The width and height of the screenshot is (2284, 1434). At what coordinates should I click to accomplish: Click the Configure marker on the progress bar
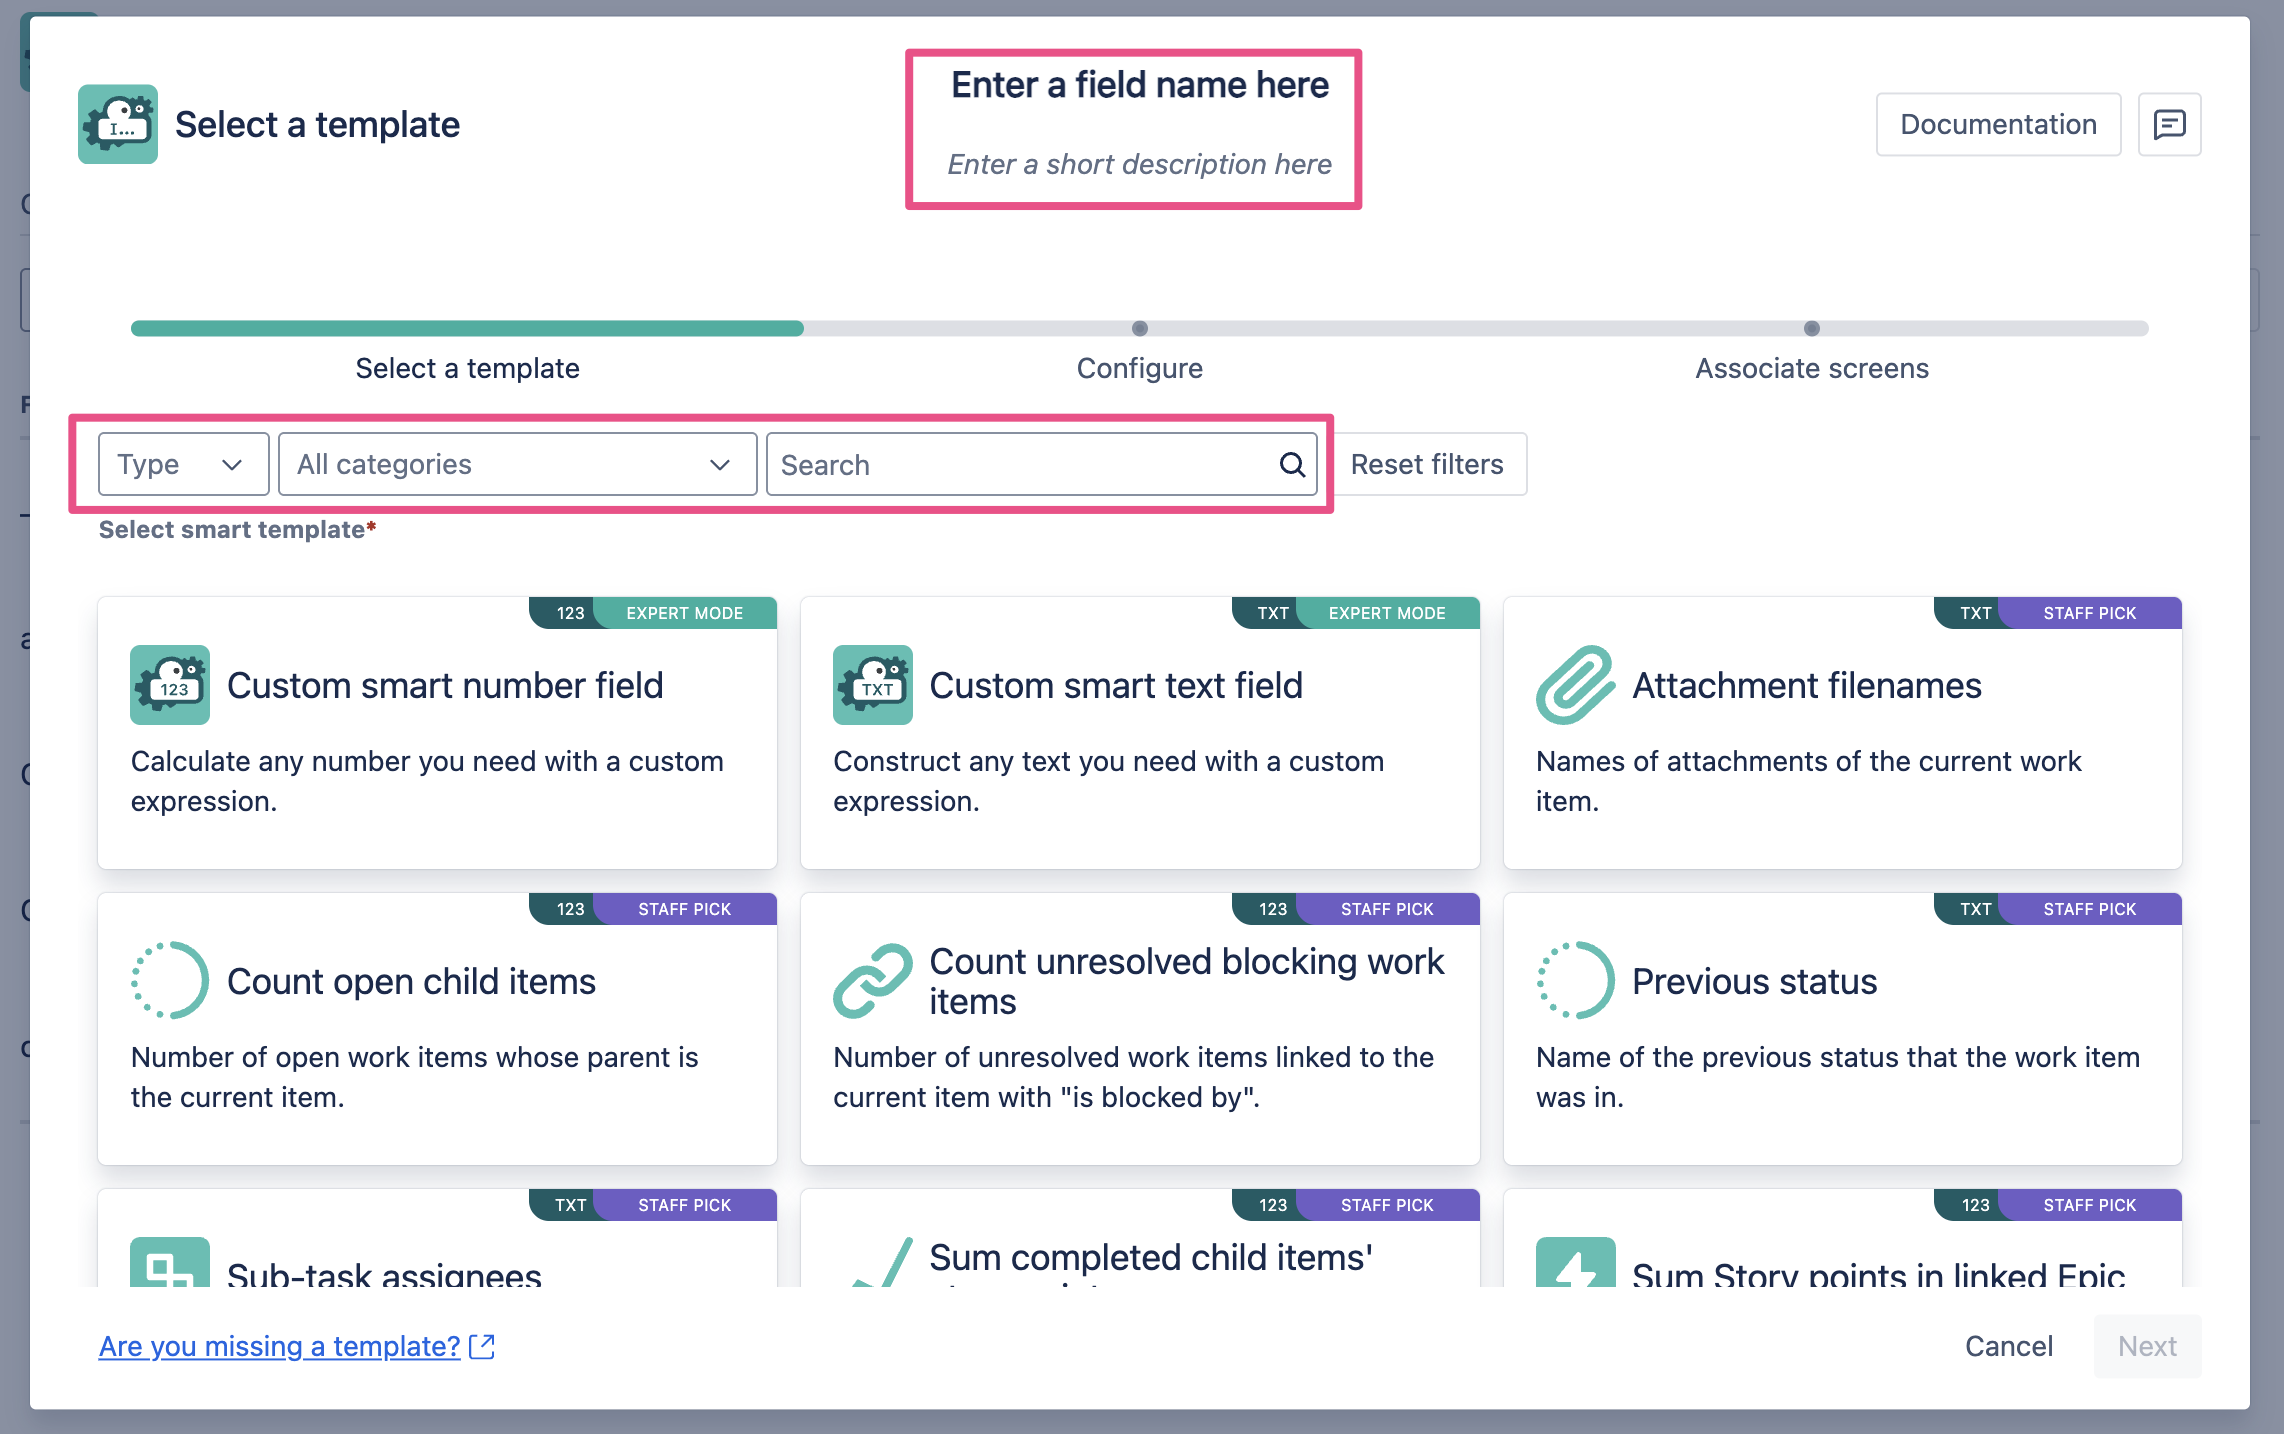[x=1139, y=329]
